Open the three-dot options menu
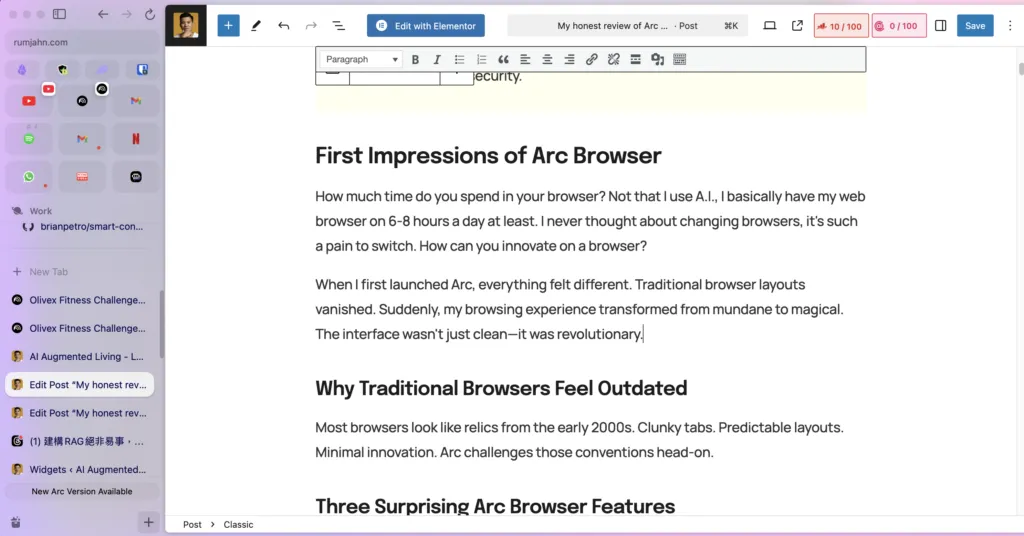Image resolution: width=1024 pixels, height=536 pixels. coord(1008,26)
